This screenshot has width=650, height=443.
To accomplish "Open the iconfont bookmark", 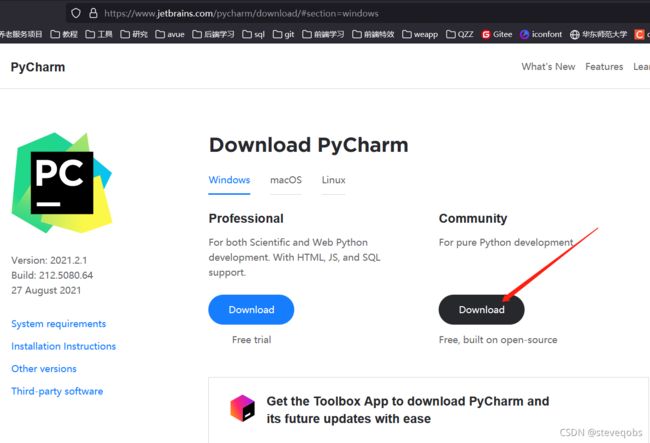I will click(541, 34).
